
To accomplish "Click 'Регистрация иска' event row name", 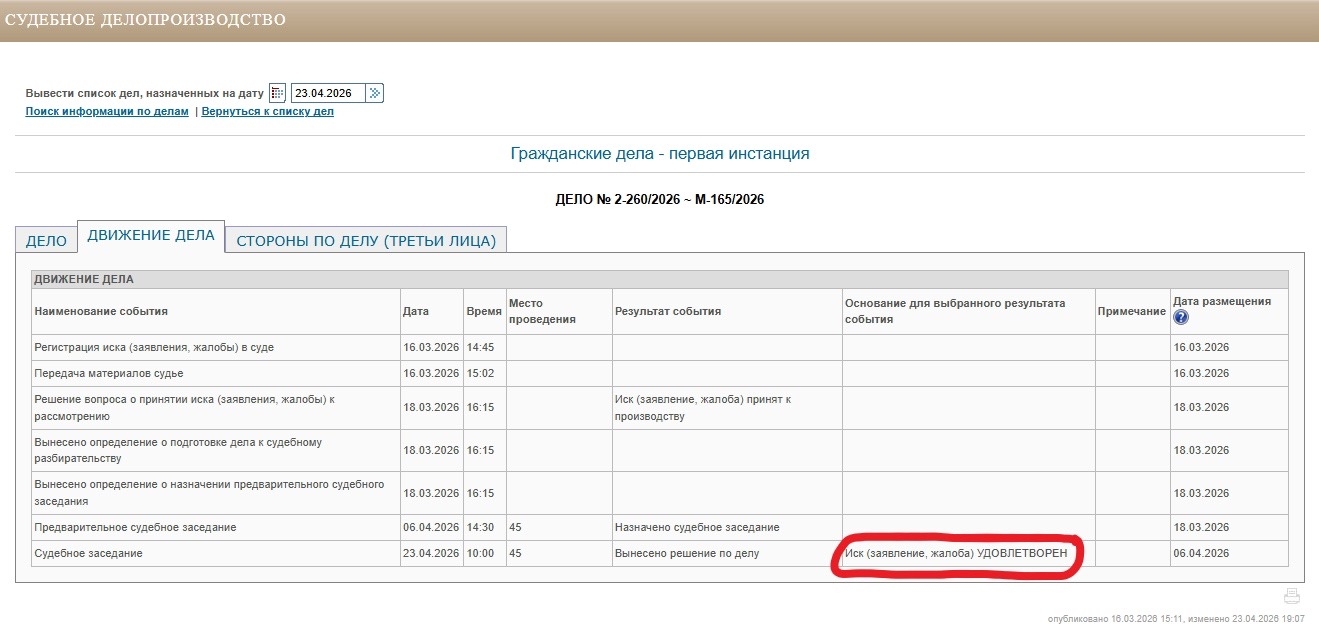I will coord(154,347).
